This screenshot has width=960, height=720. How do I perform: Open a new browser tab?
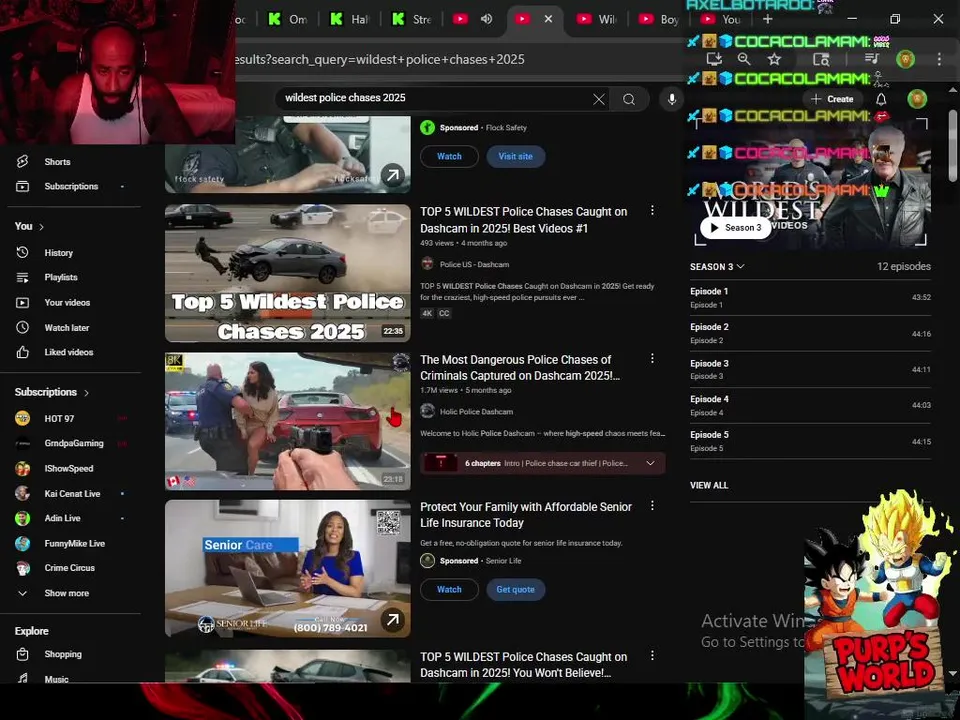768,19
